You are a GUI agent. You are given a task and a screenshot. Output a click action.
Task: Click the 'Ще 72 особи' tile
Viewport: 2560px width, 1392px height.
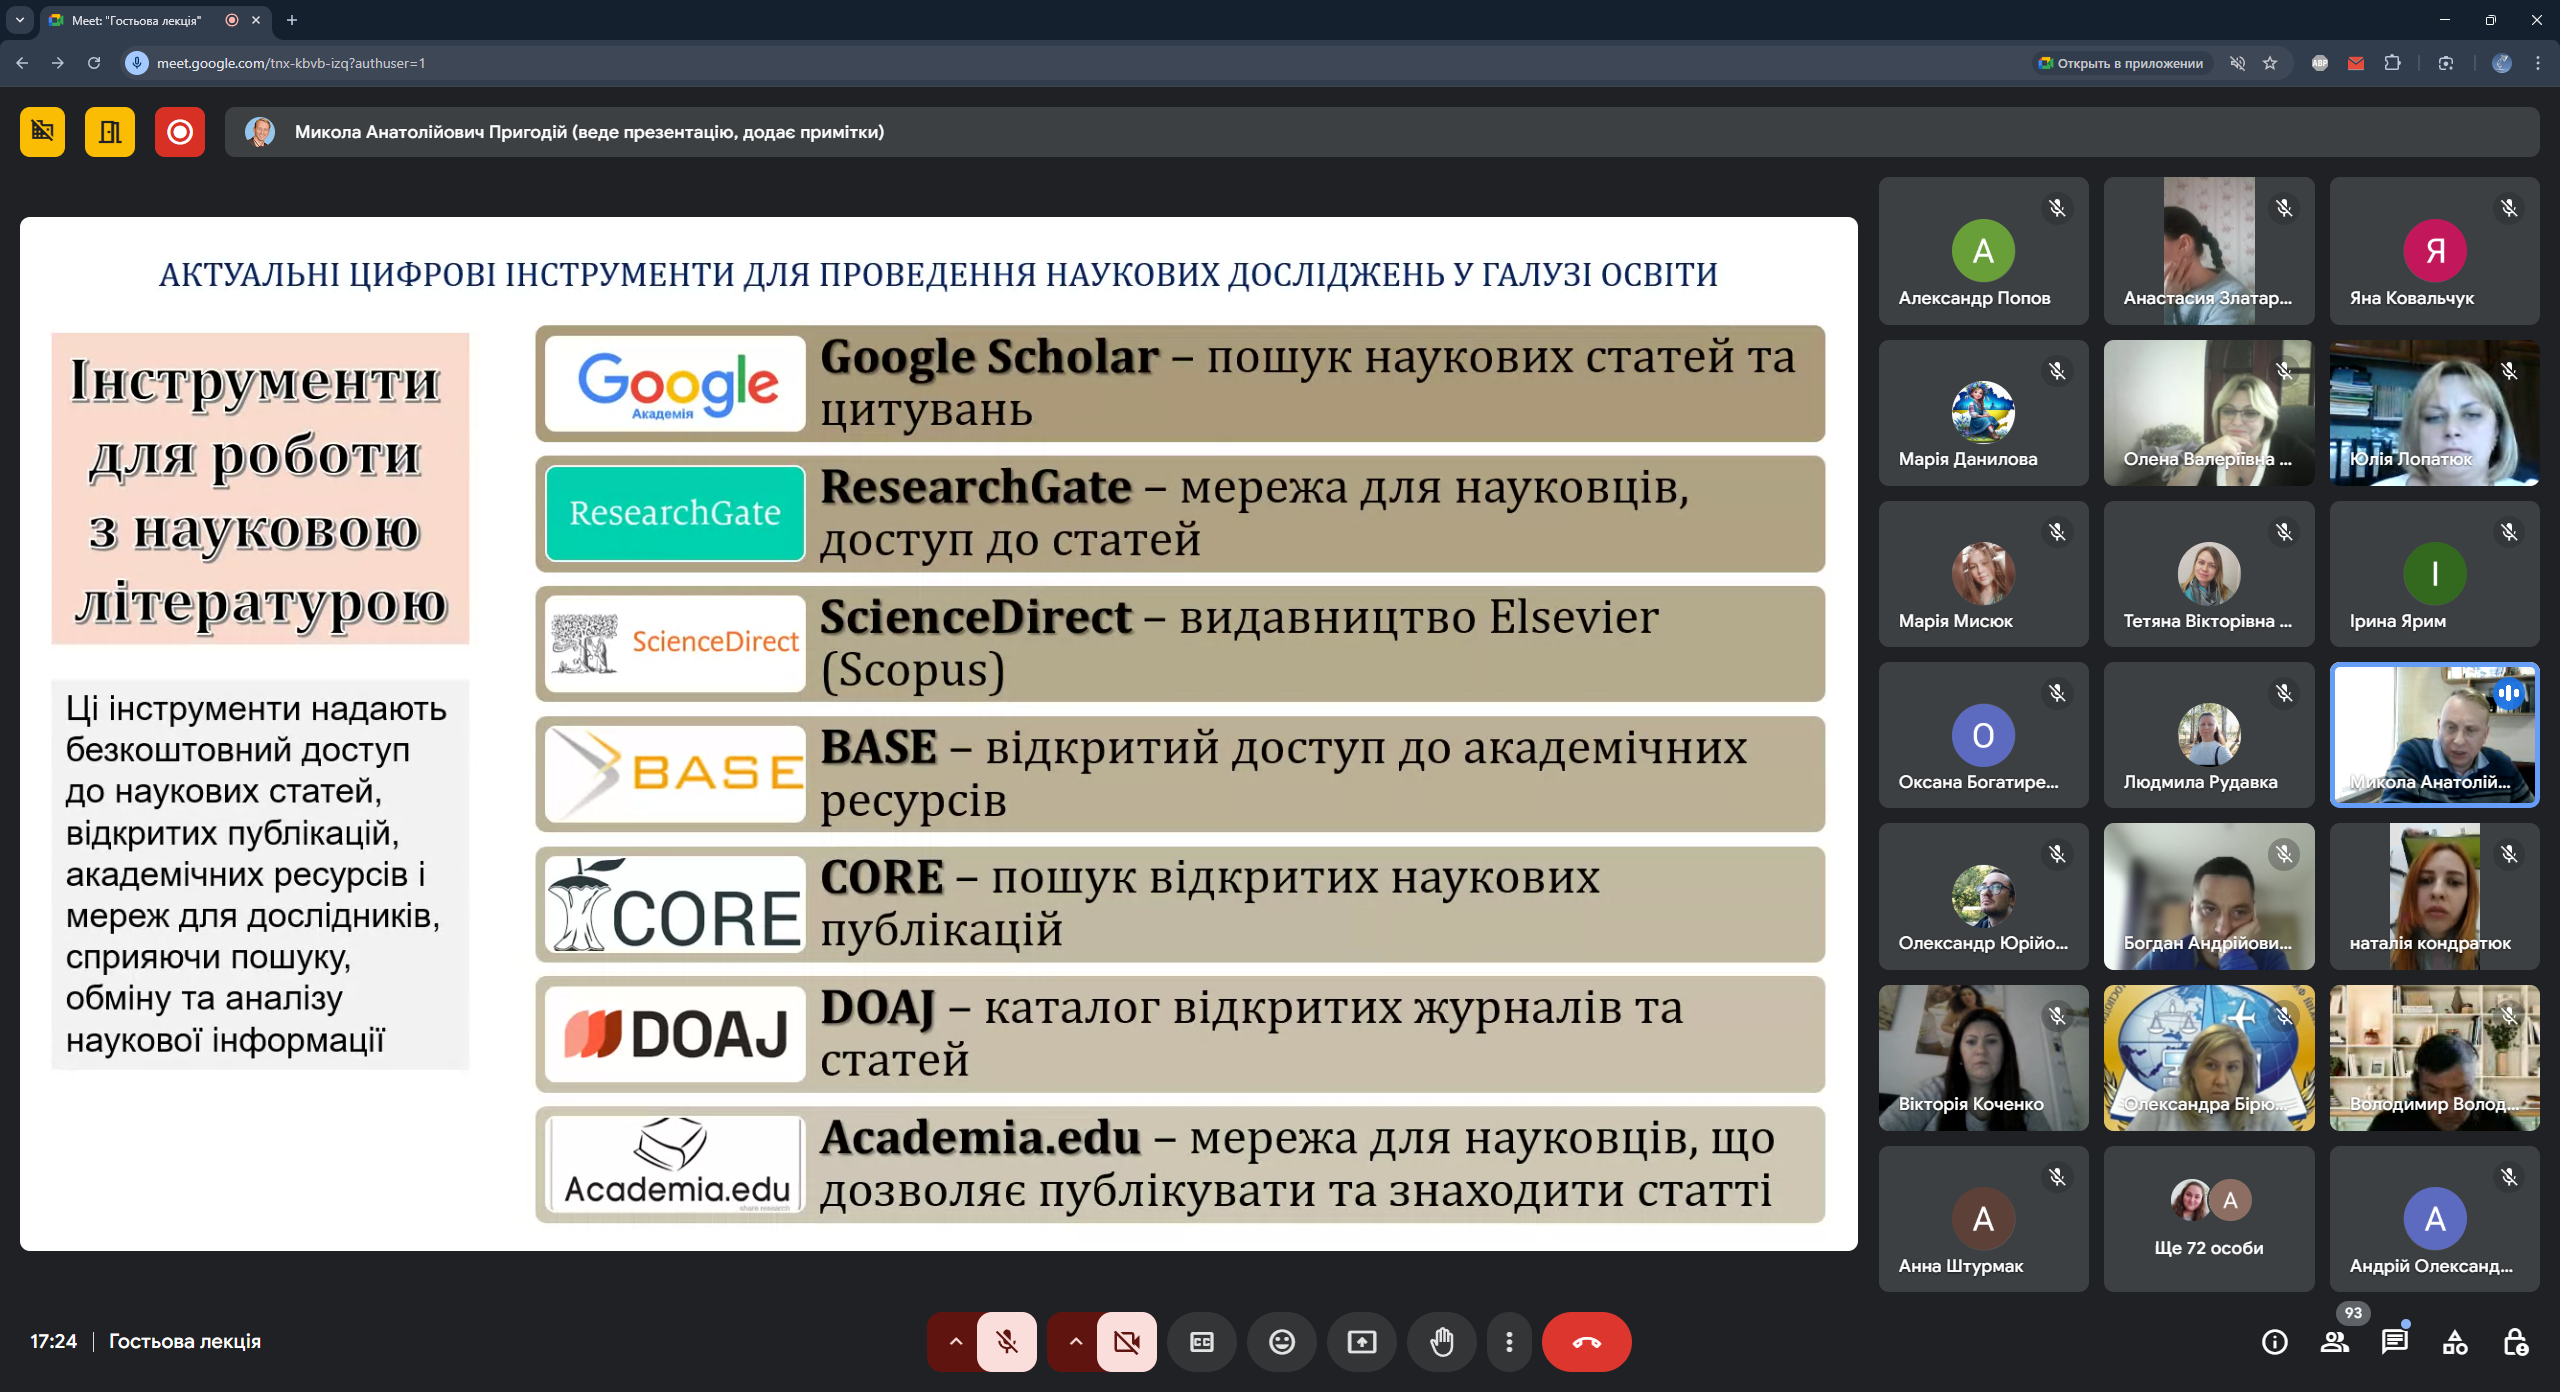click(x=2209, y=1219)
